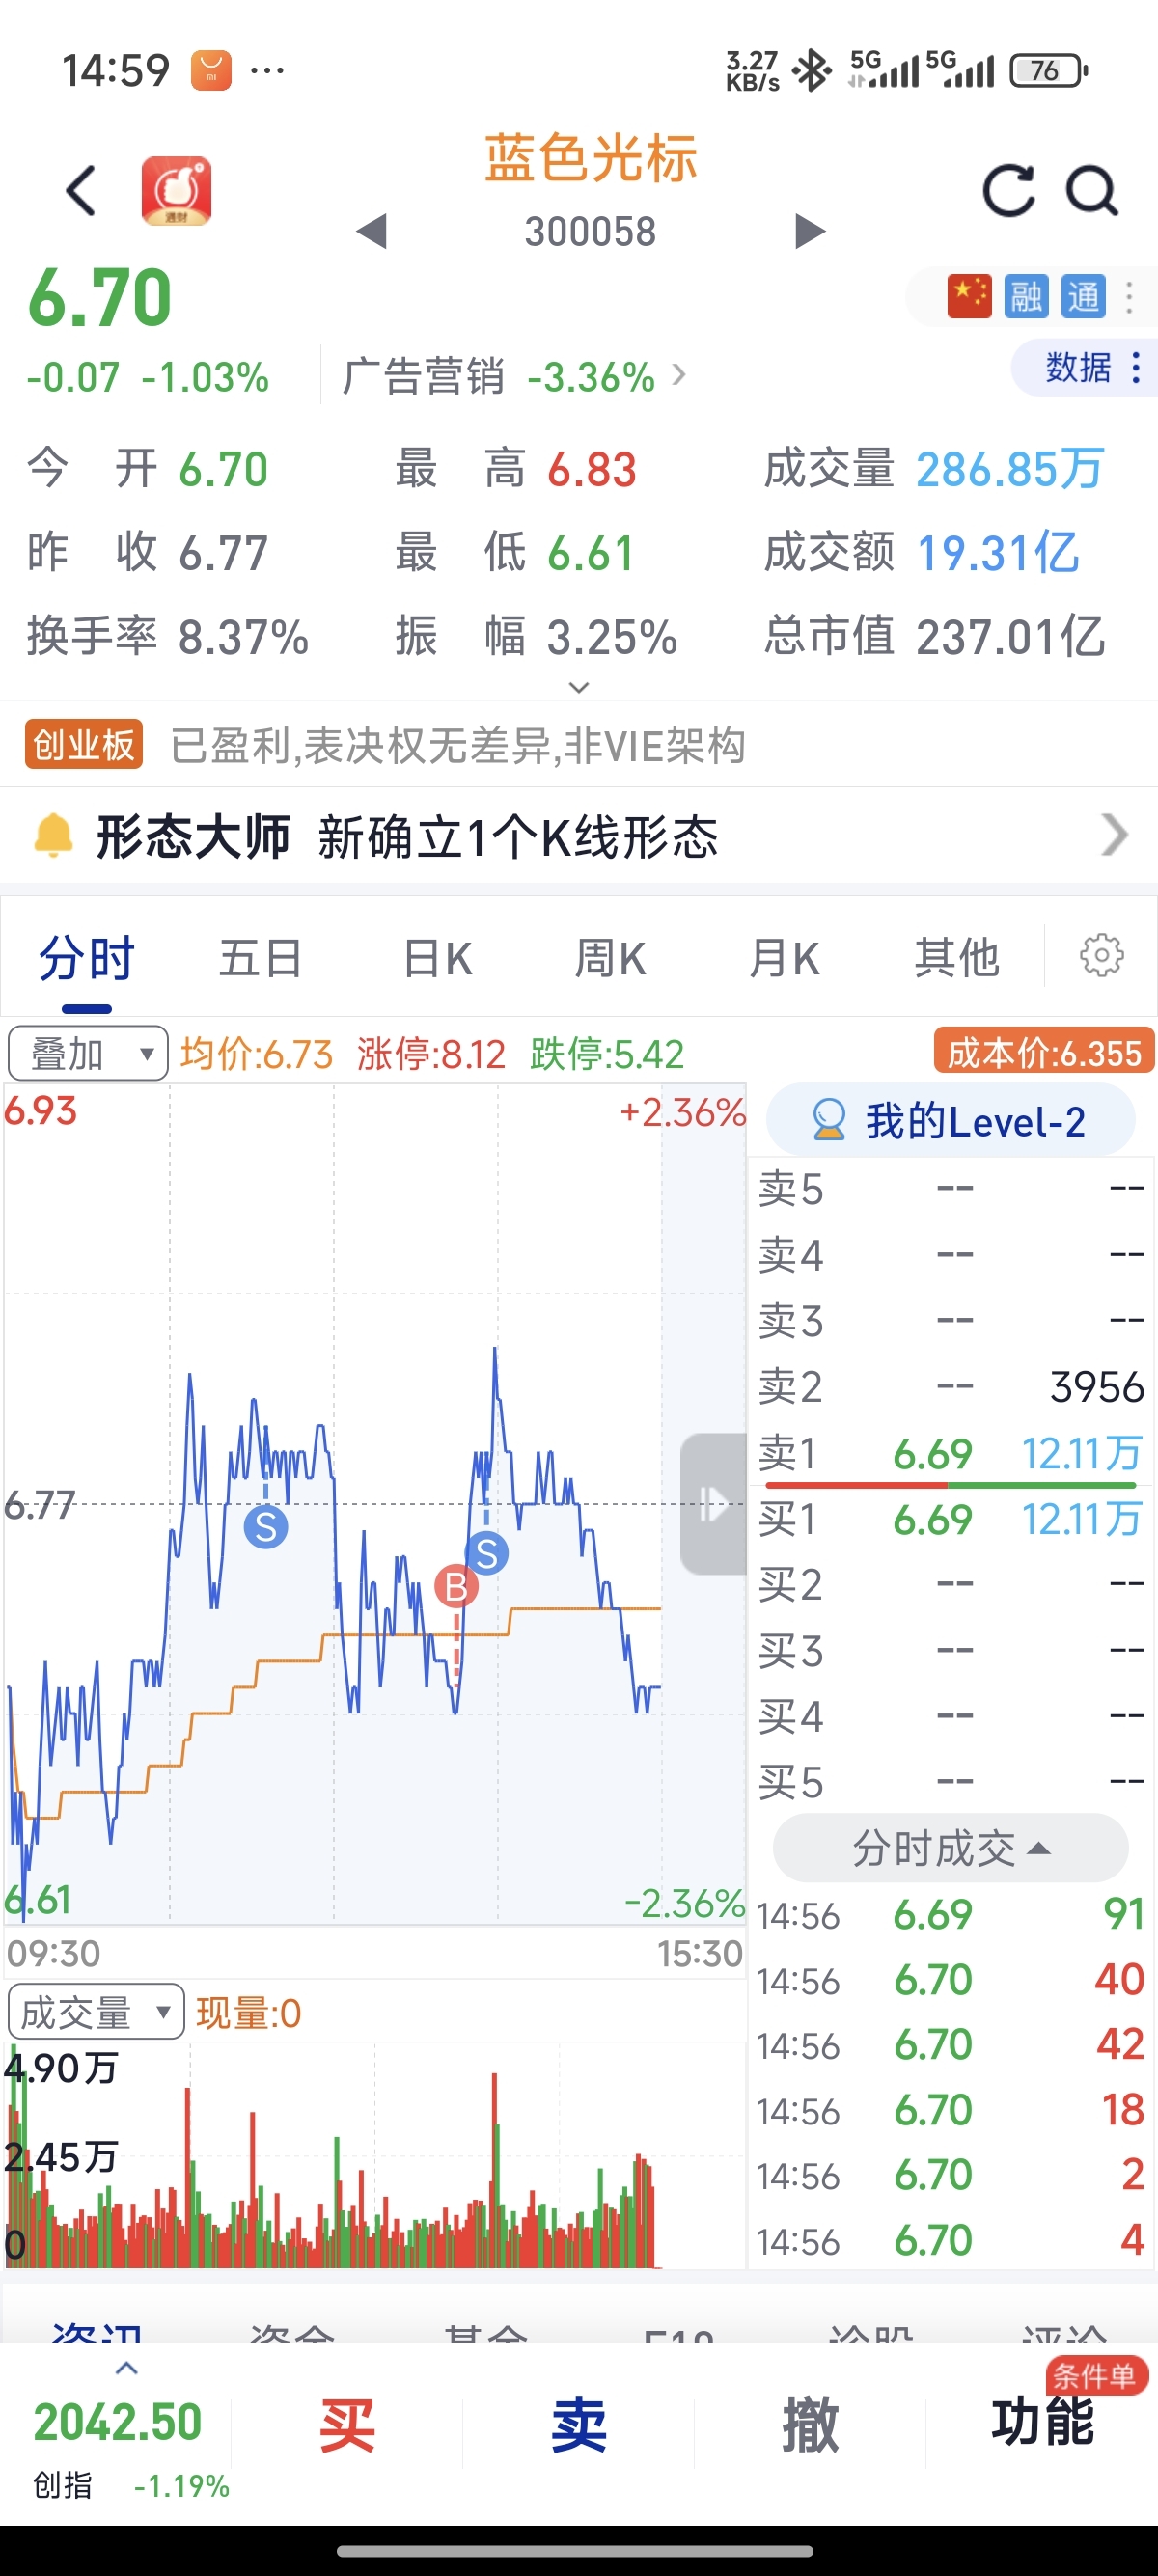Refresh the stock quote
The image size is (1158, 2576).
point(1008,190)
